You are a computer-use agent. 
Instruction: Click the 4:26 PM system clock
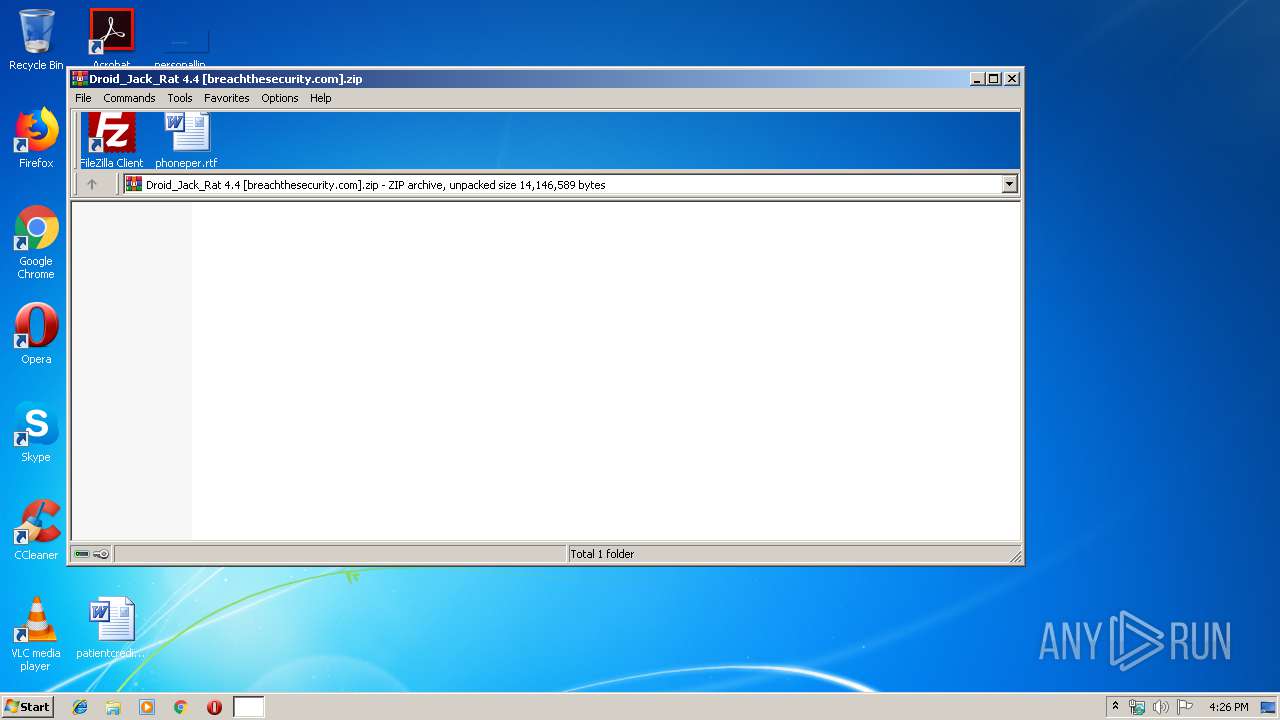point(1228,707)
